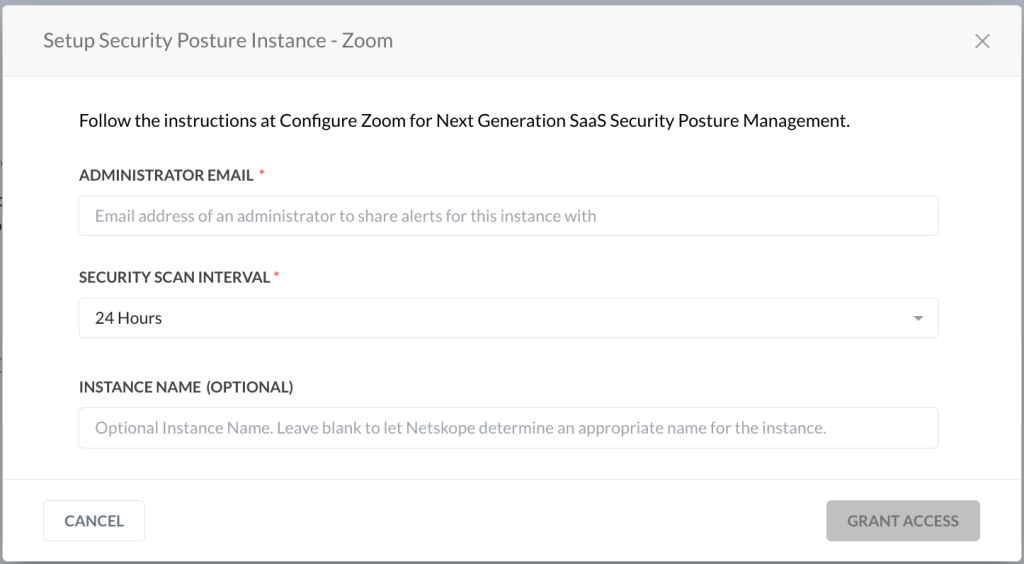Click the Security Scan Interval dropdown arrow
The width and height of the screenshot is (1024, 564).
918,319
